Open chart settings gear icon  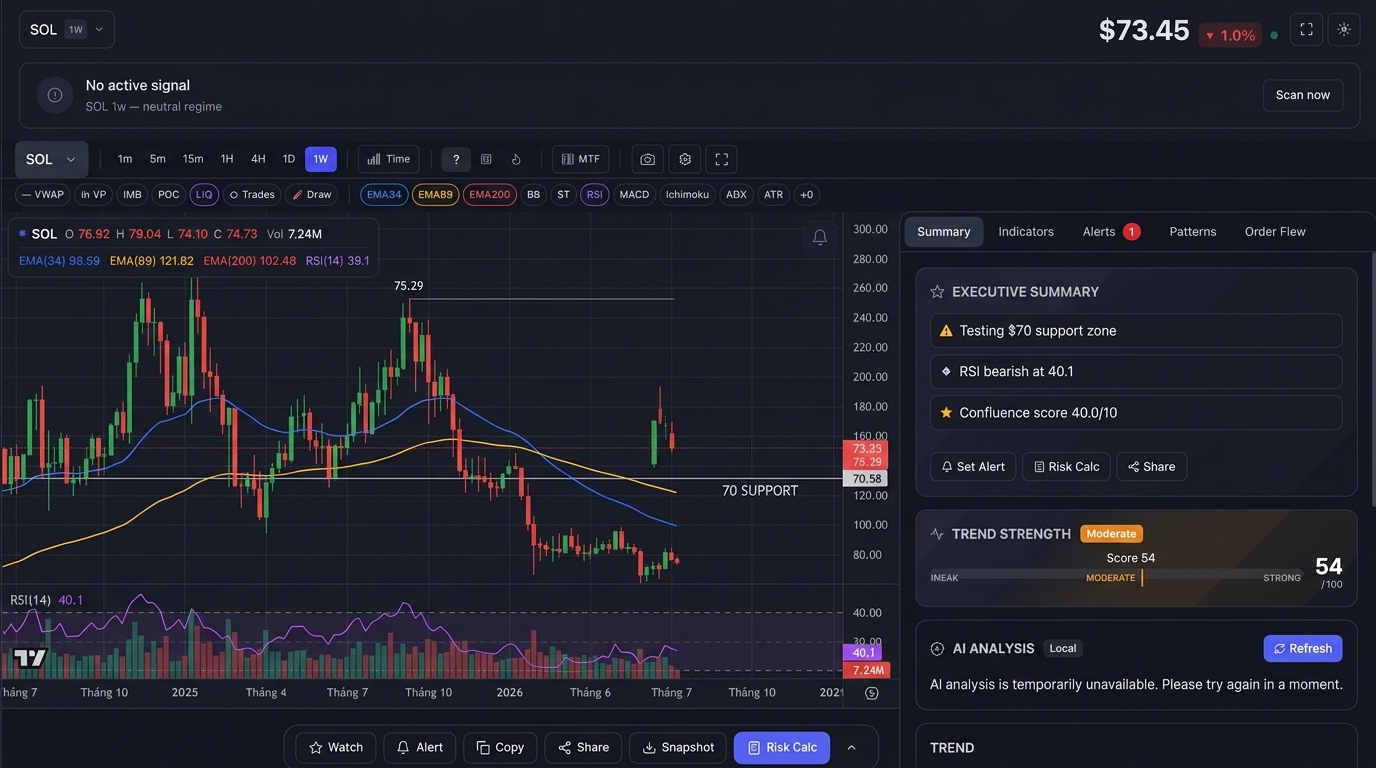point(685,159)
